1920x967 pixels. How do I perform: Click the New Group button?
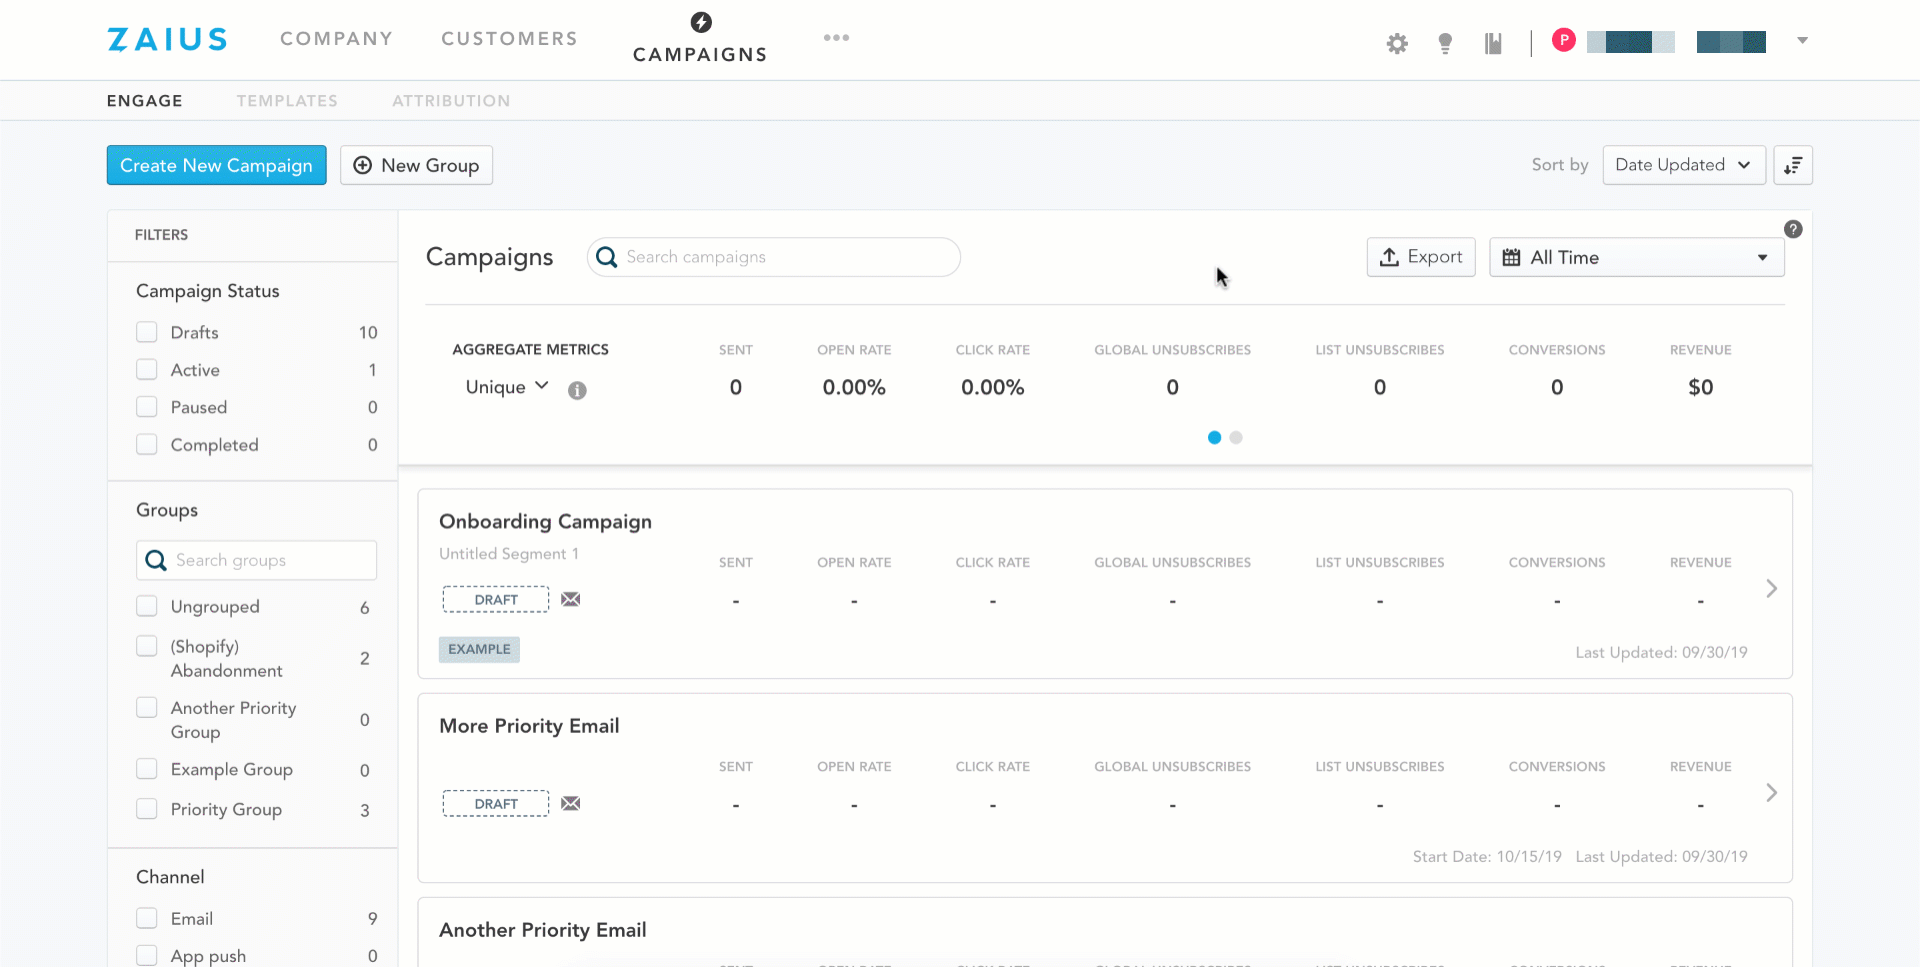416,165
